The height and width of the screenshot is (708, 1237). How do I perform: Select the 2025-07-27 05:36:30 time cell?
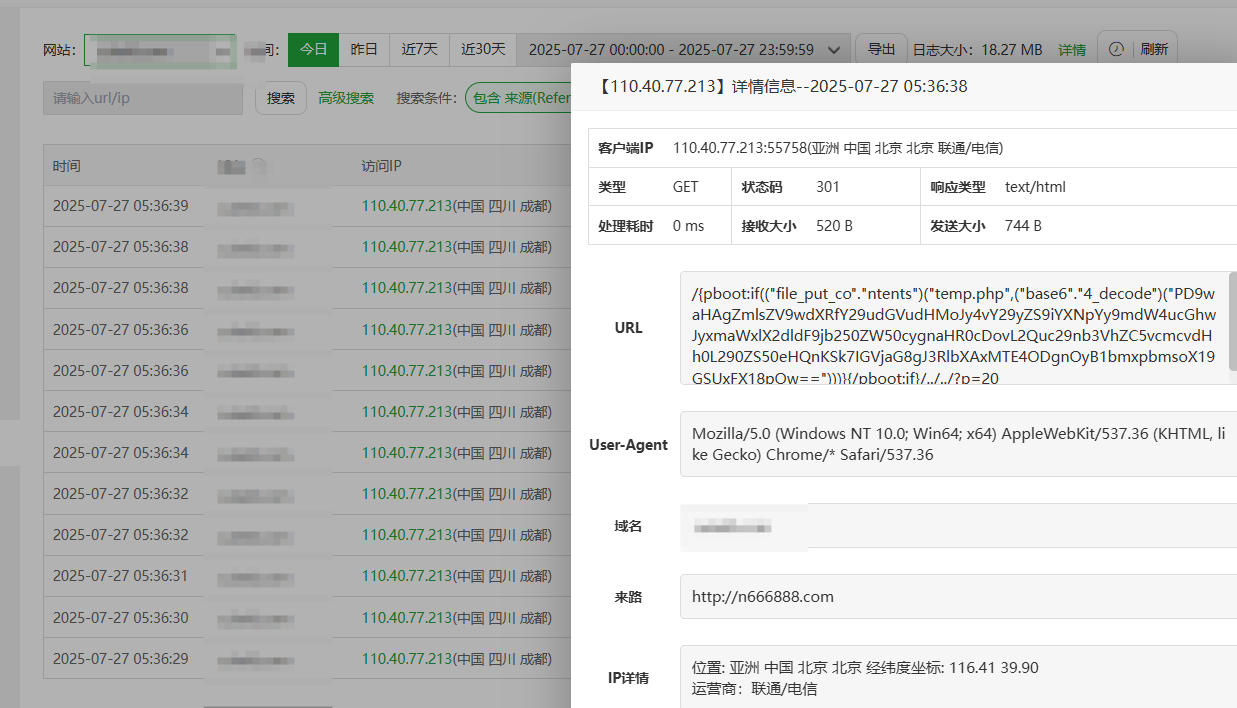[x=120, y=617]
